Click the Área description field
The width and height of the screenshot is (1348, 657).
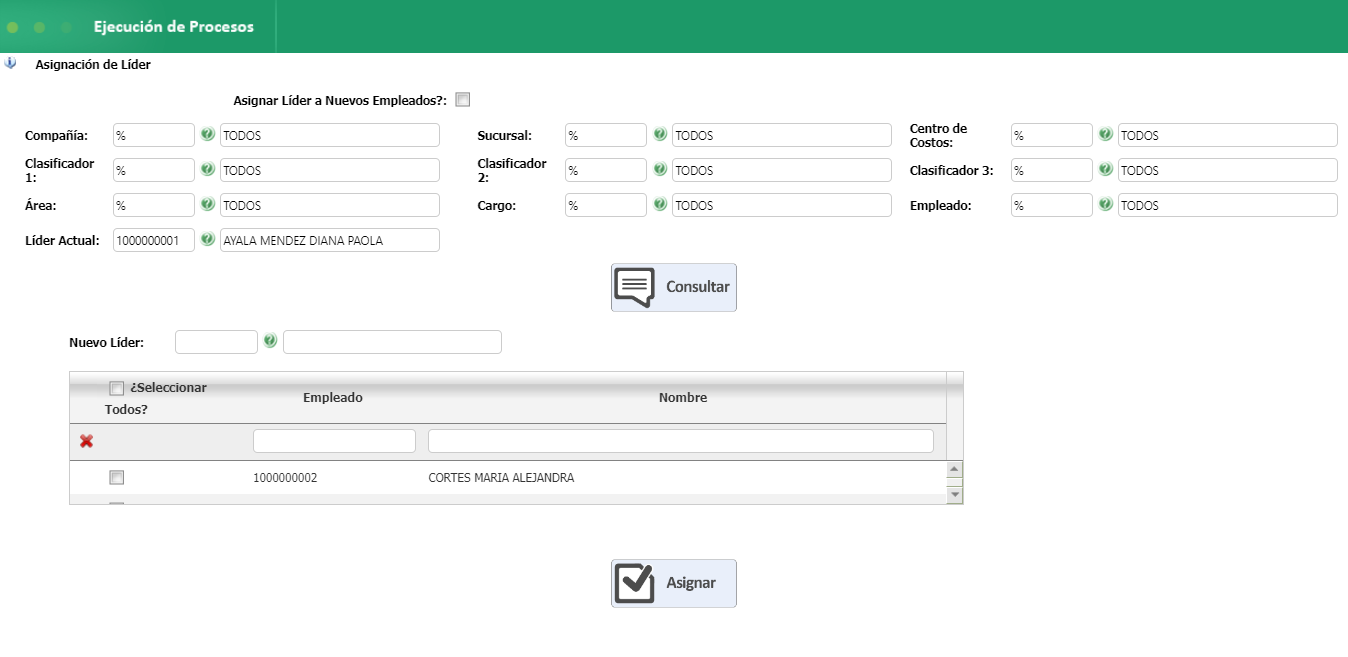point(330,205)
